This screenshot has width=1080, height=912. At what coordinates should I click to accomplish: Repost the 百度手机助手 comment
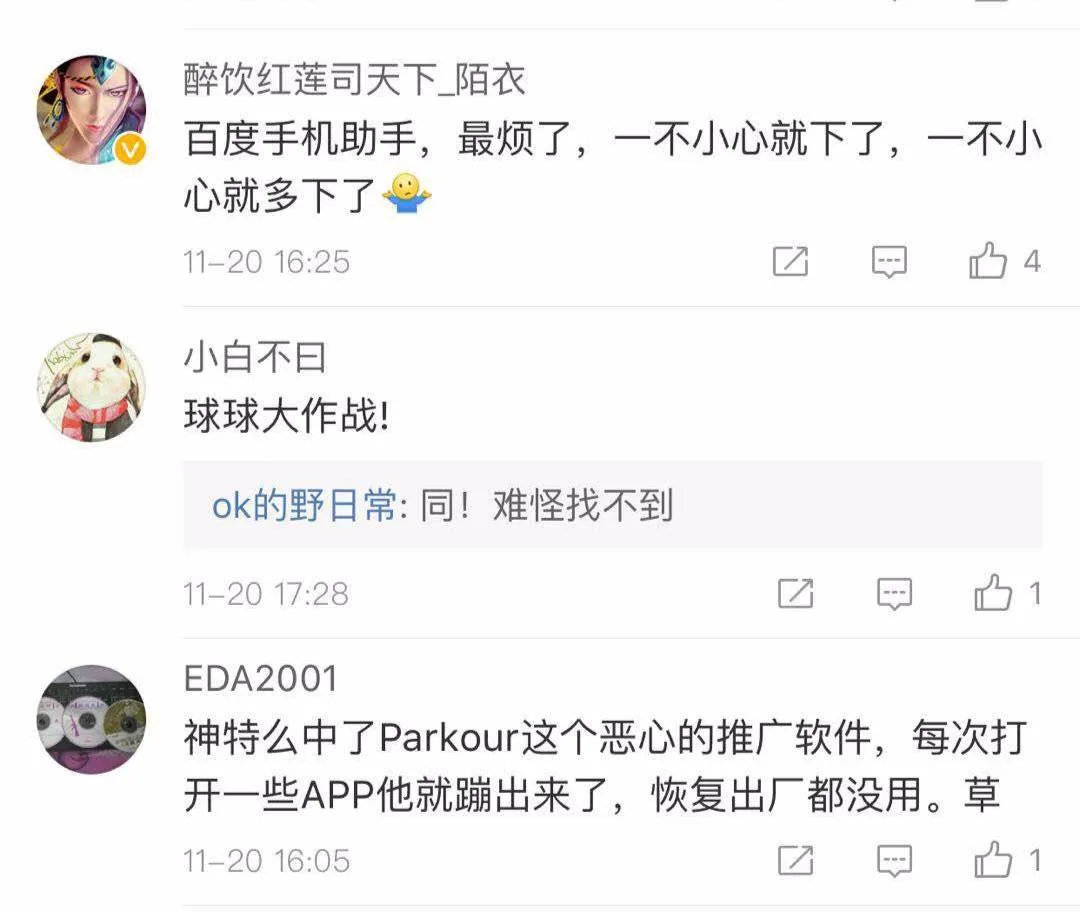(x=790, y=261)
